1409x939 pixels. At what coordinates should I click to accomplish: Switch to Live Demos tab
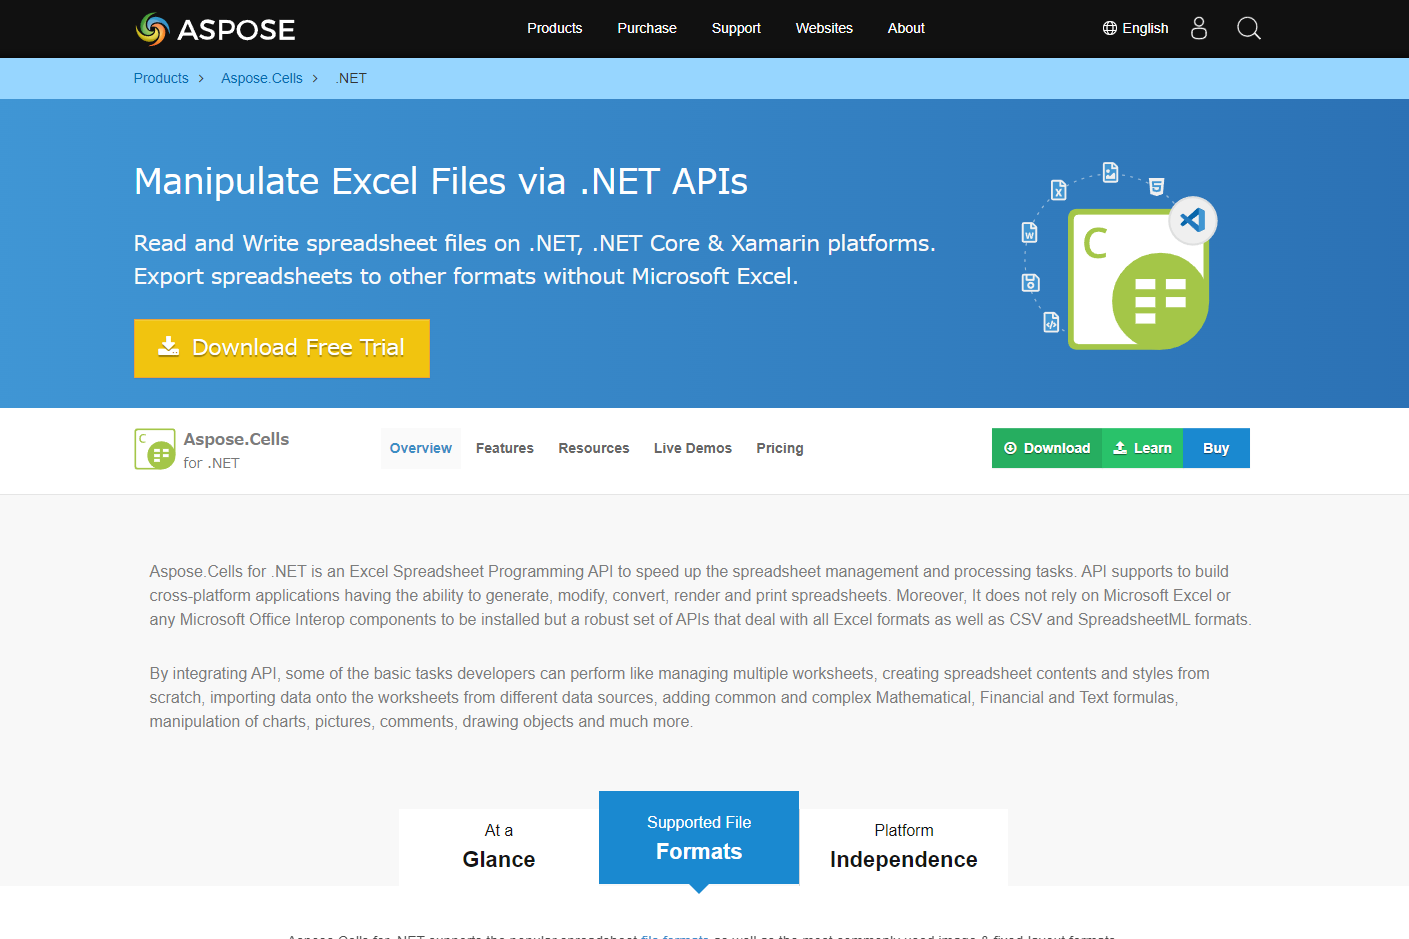pos(693,448)
